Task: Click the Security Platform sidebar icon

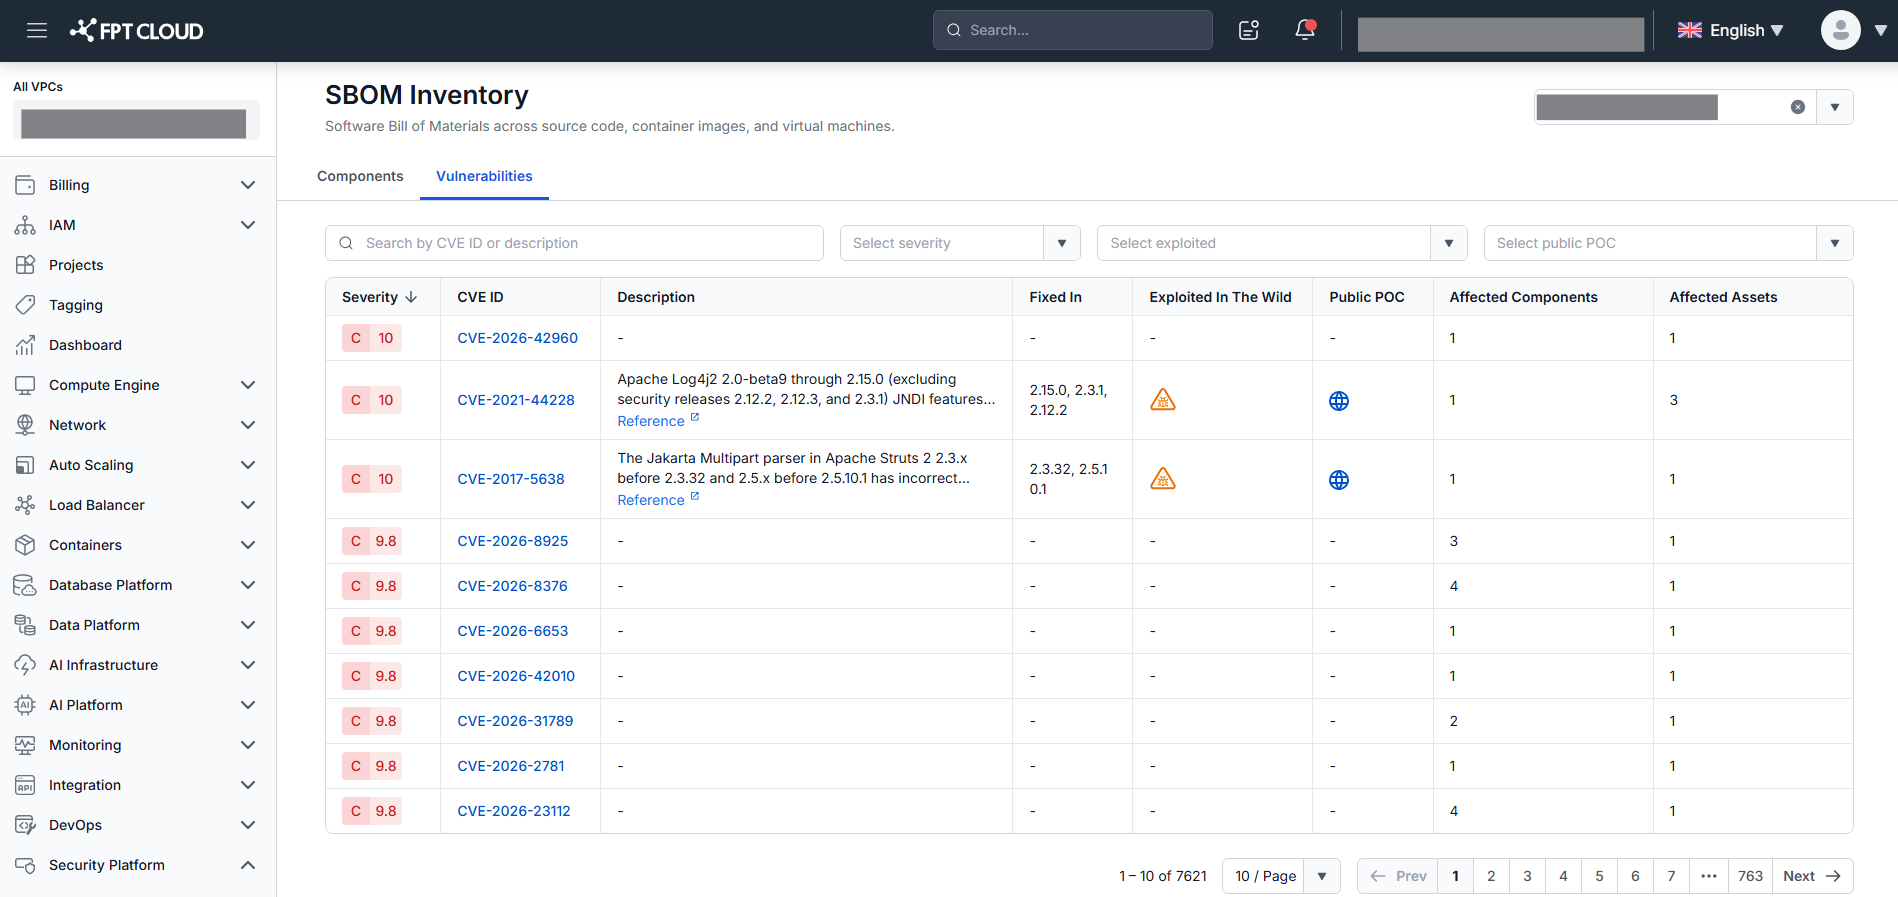Action: coord(25,865)
